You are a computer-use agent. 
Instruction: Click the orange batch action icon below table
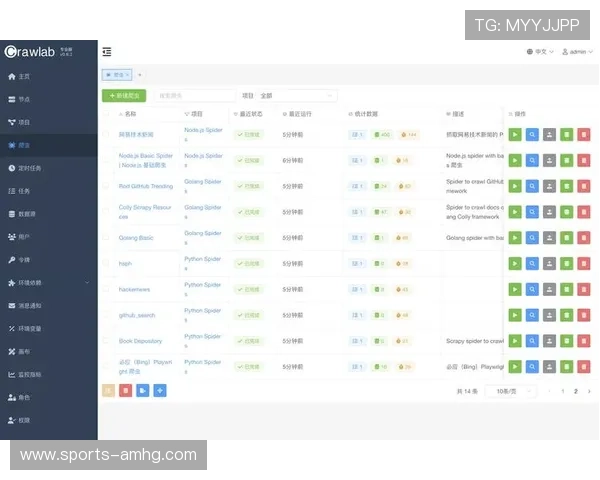(109, 390)
